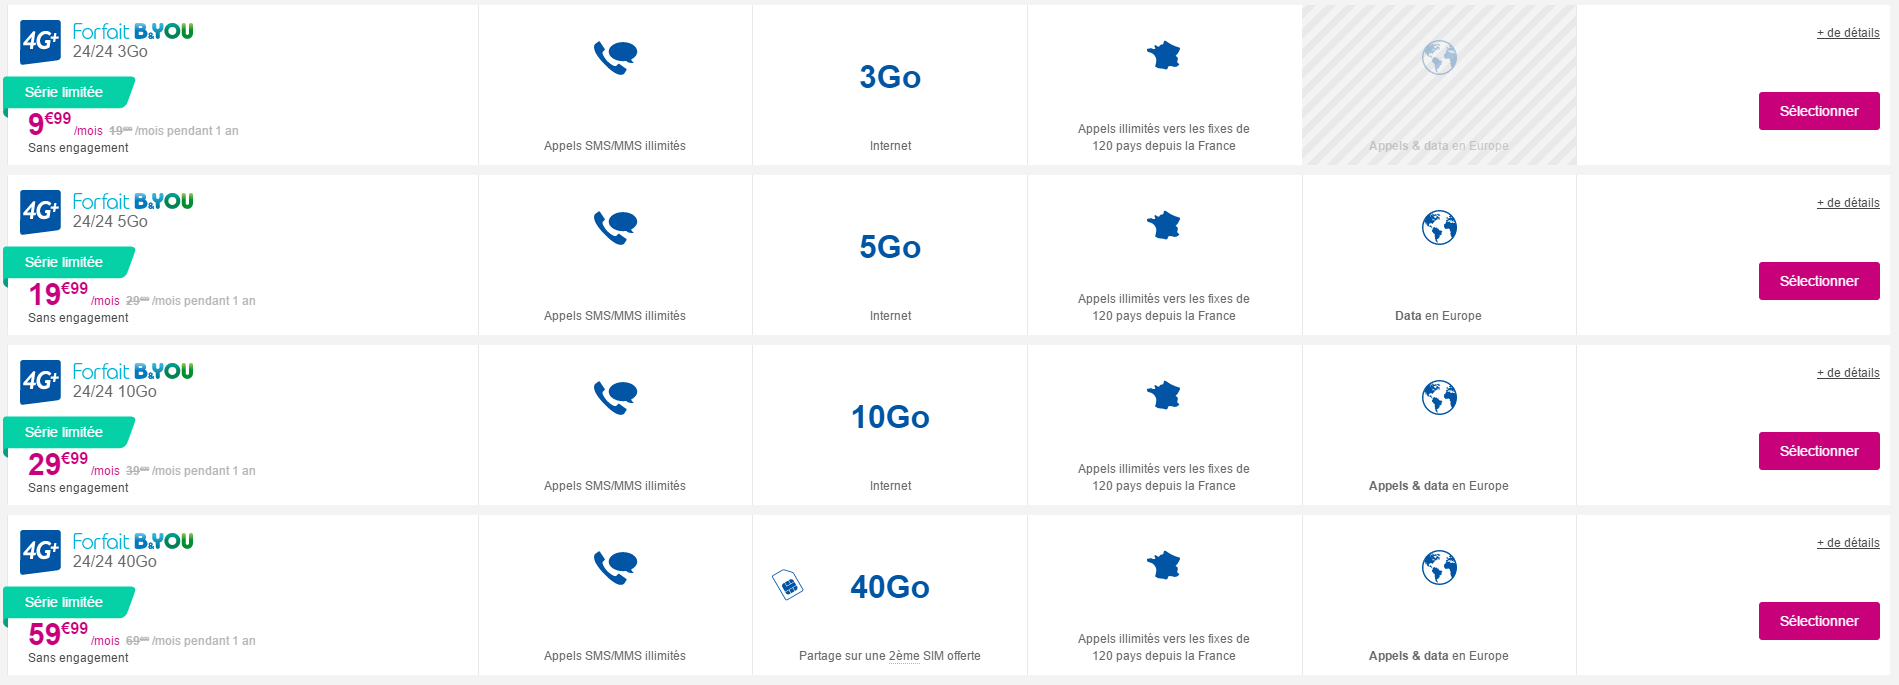Click the globe icon in the 5Go row
The image size is (1899, 685).
1439,228
